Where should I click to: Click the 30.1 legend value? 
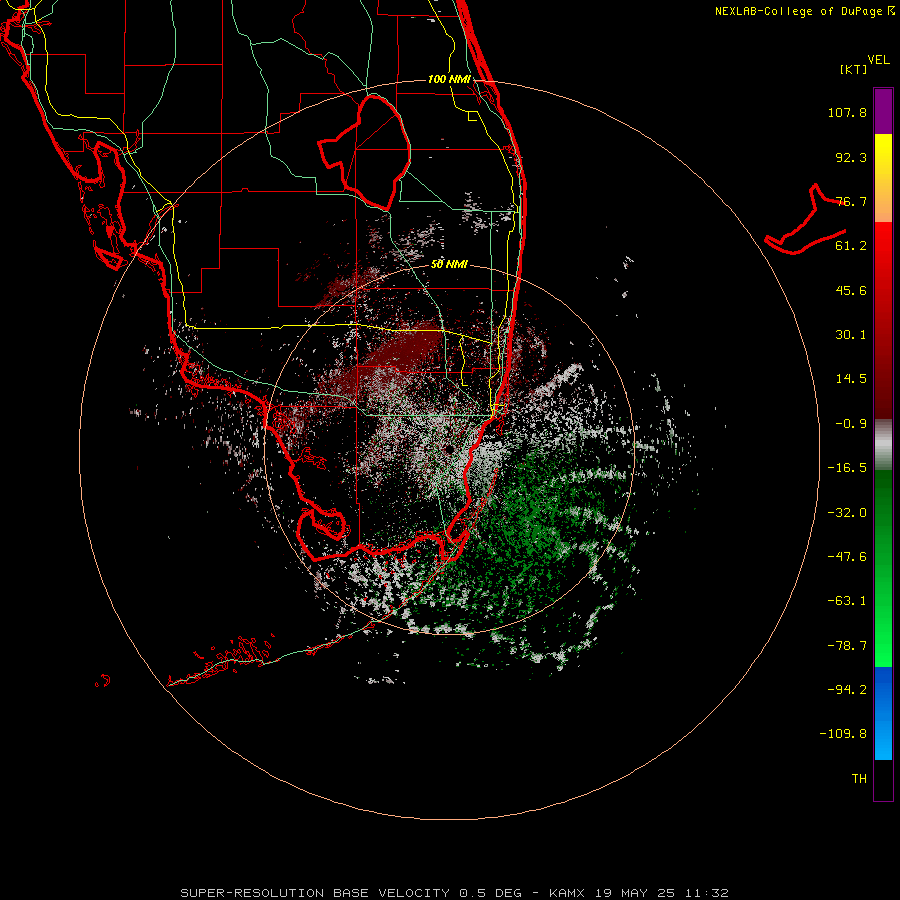click(851, 335)
